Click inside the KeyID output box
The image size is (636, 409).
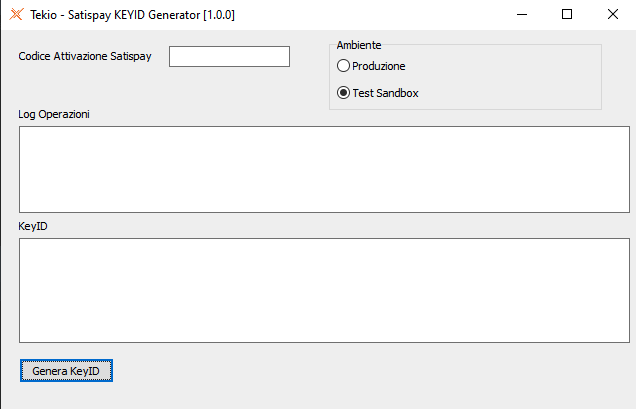(323, 290)
